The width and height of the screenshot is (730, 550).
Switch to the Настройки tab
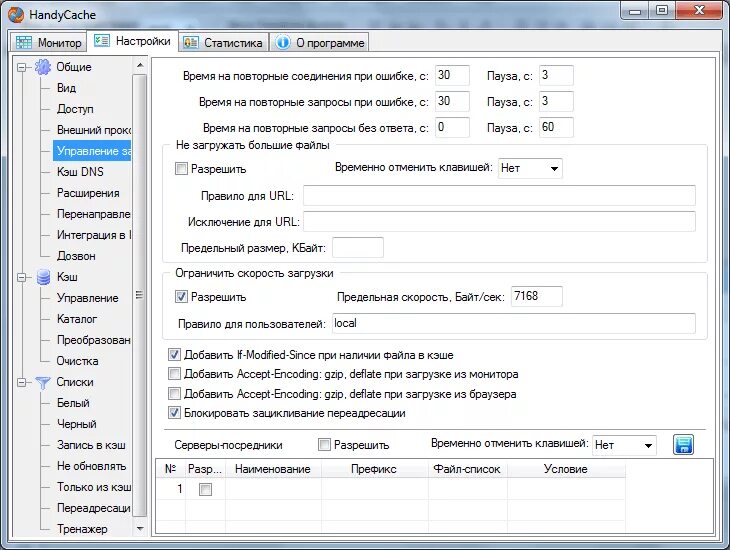(x=133, y=41)
